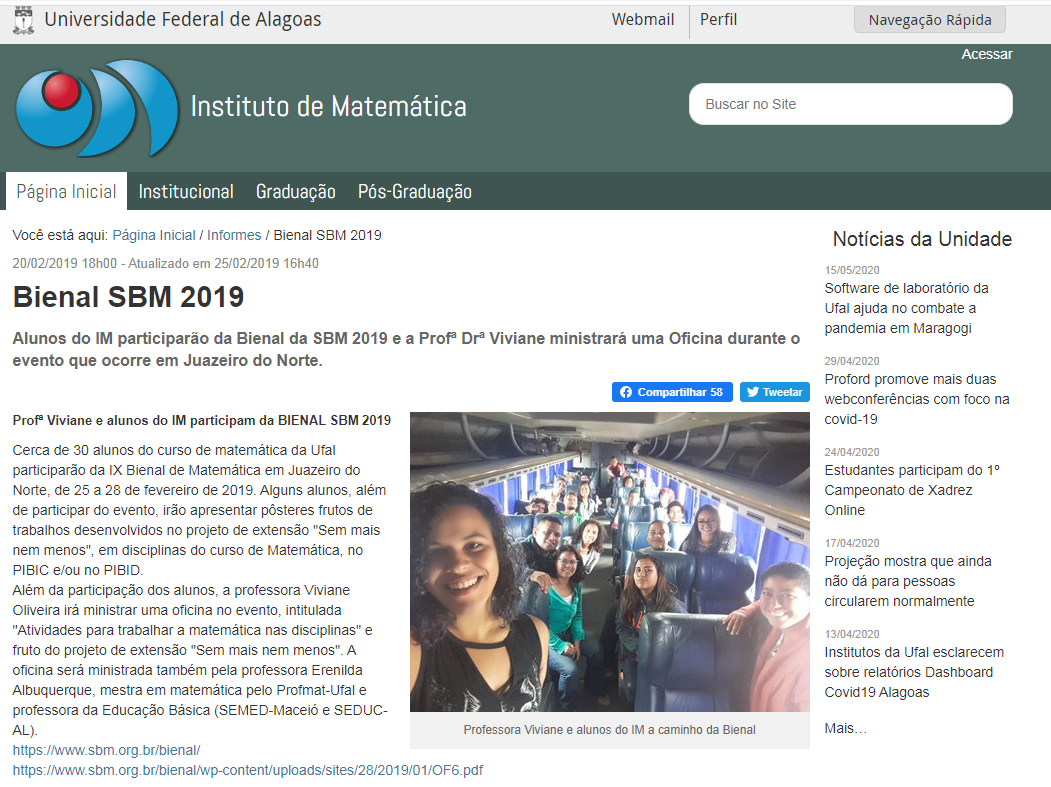1051x787 pixels.
Task: Open the Institucional menu
Action: tap(186, 191)
